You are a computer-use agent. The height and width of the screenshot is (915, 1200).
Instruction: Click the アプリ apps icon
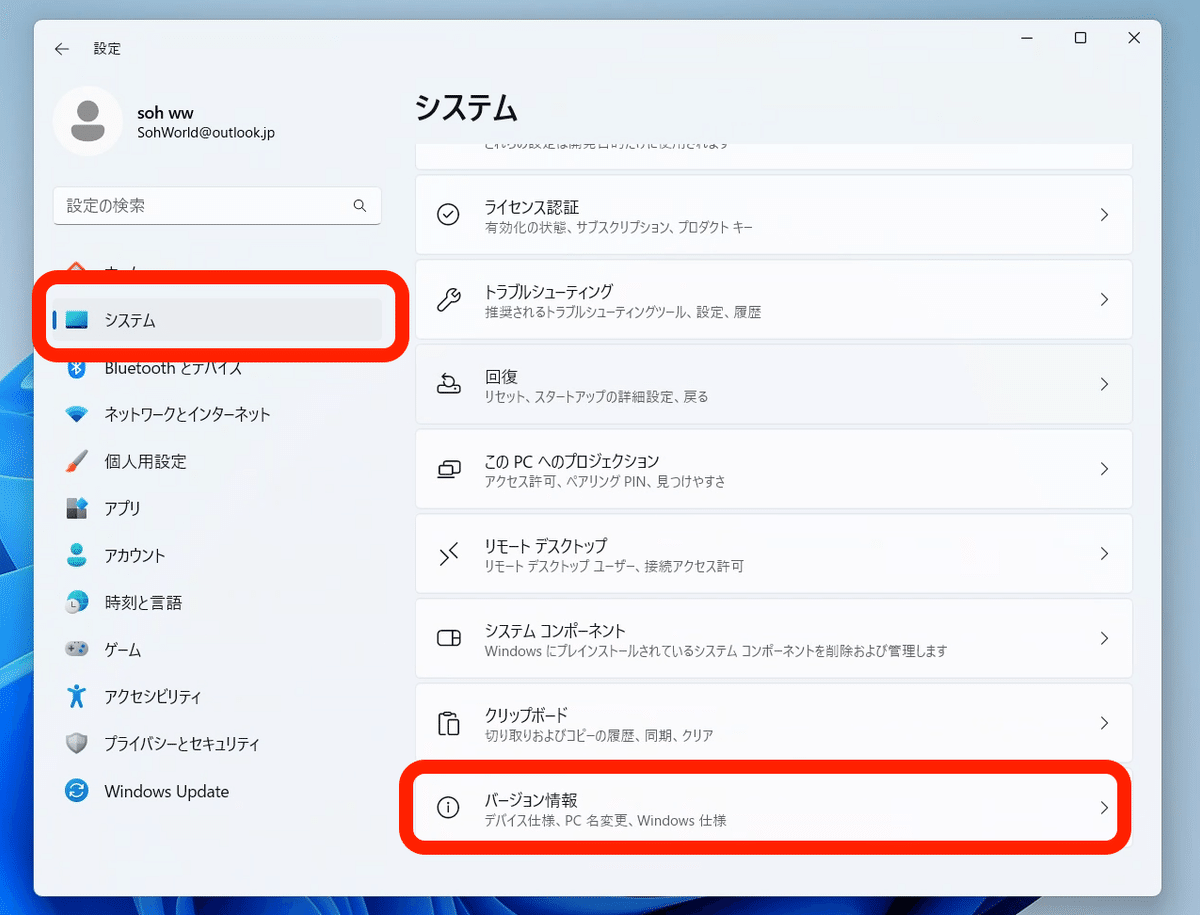[77, 508]
